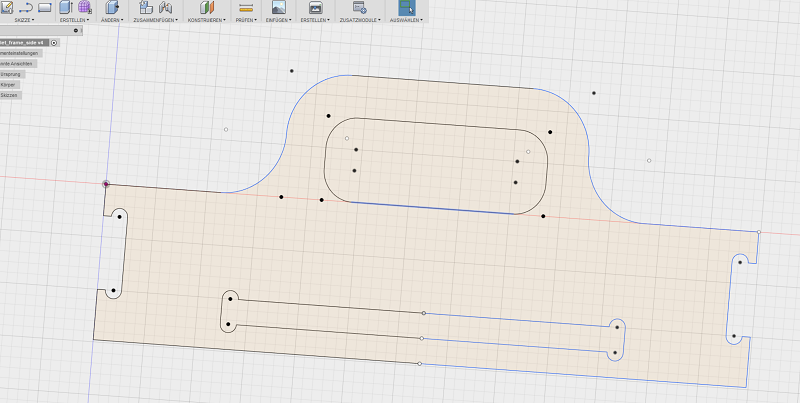Image resolution: width=800 pixels, height=403 pixels.
Task: Select the sketch Line arc tool icon
Action: tap(27, 7)
